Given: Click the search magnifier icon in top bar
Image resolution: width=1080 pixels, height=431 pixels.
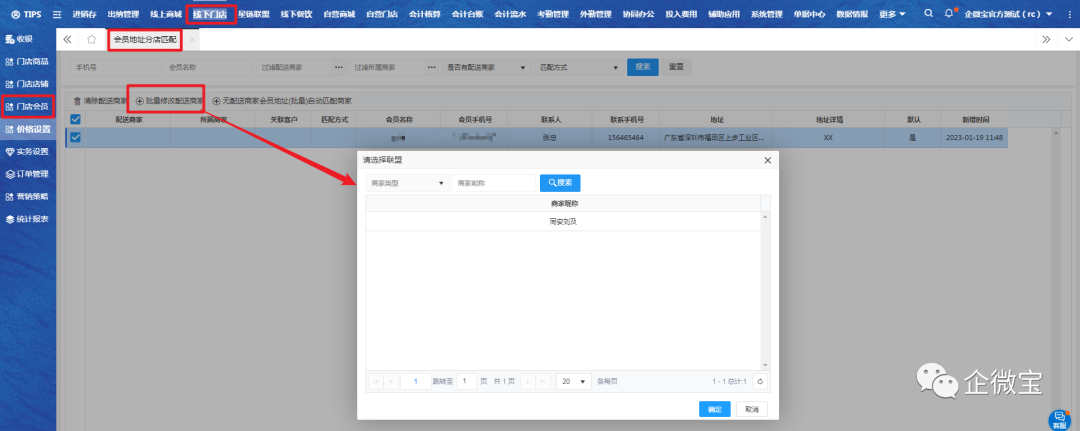Looking at the screenshot, I should click(928, 14).
